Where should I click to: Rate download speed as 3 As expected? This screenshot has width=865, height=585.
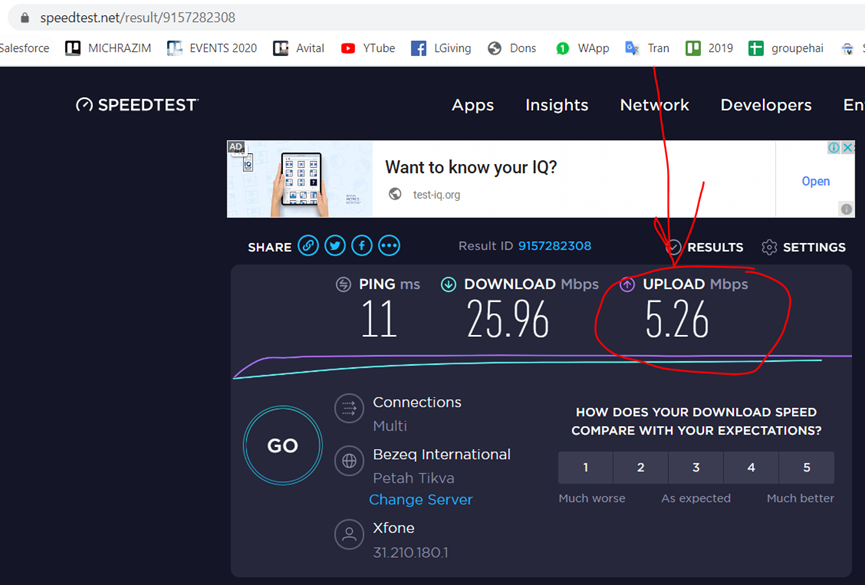tap(696, 467)
